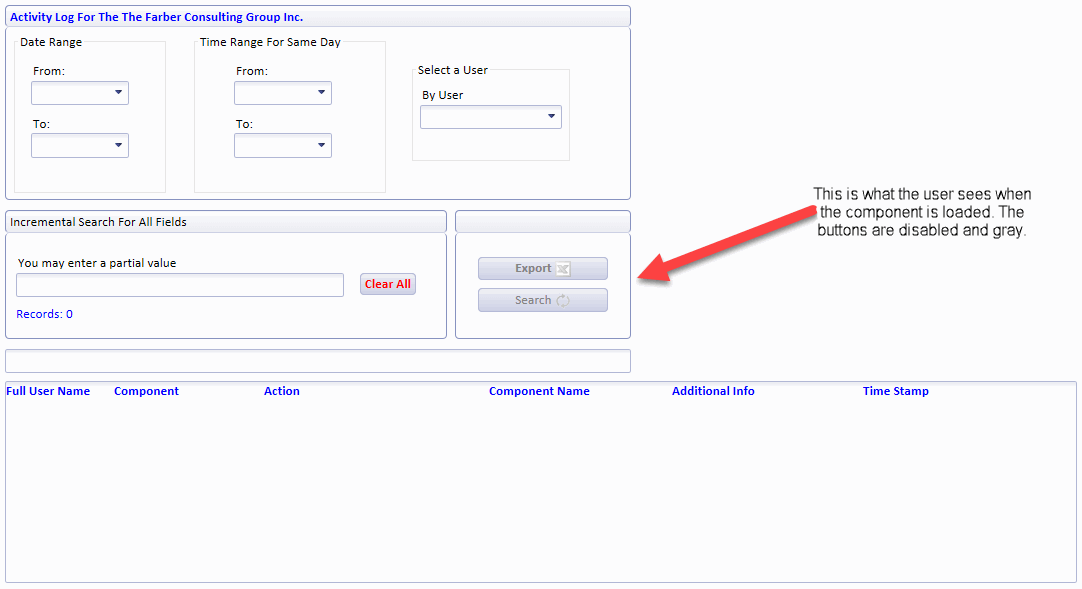Sort by Full User Name column header

tap(48, 391)
